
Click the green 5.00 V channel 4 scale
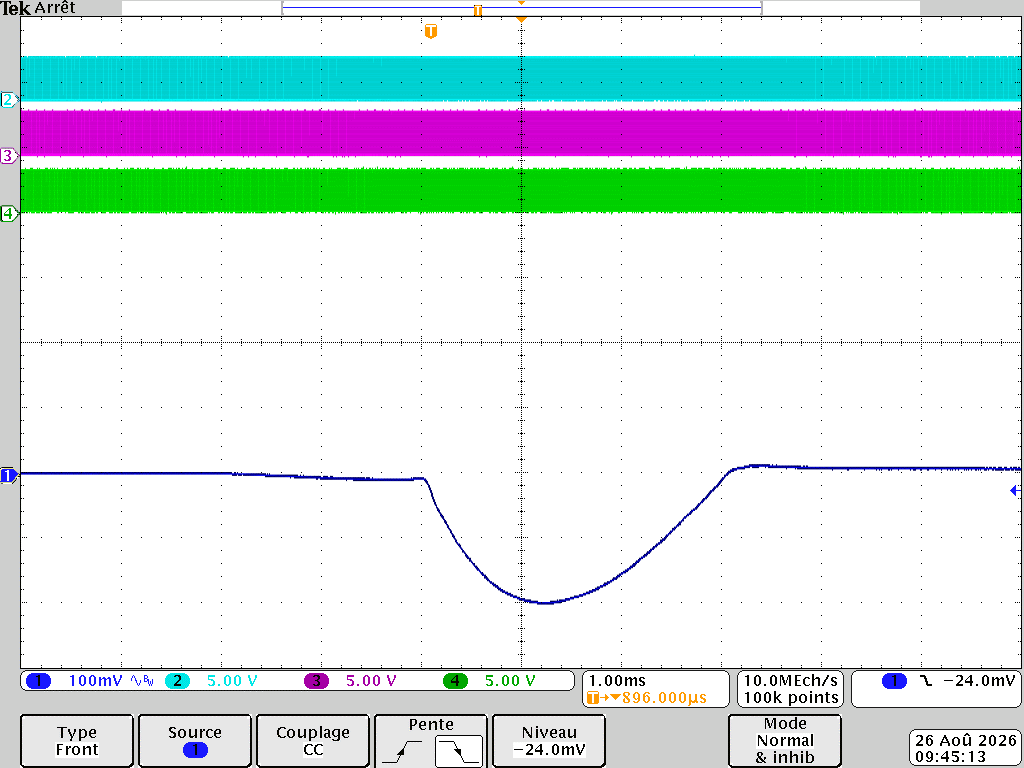510,681
